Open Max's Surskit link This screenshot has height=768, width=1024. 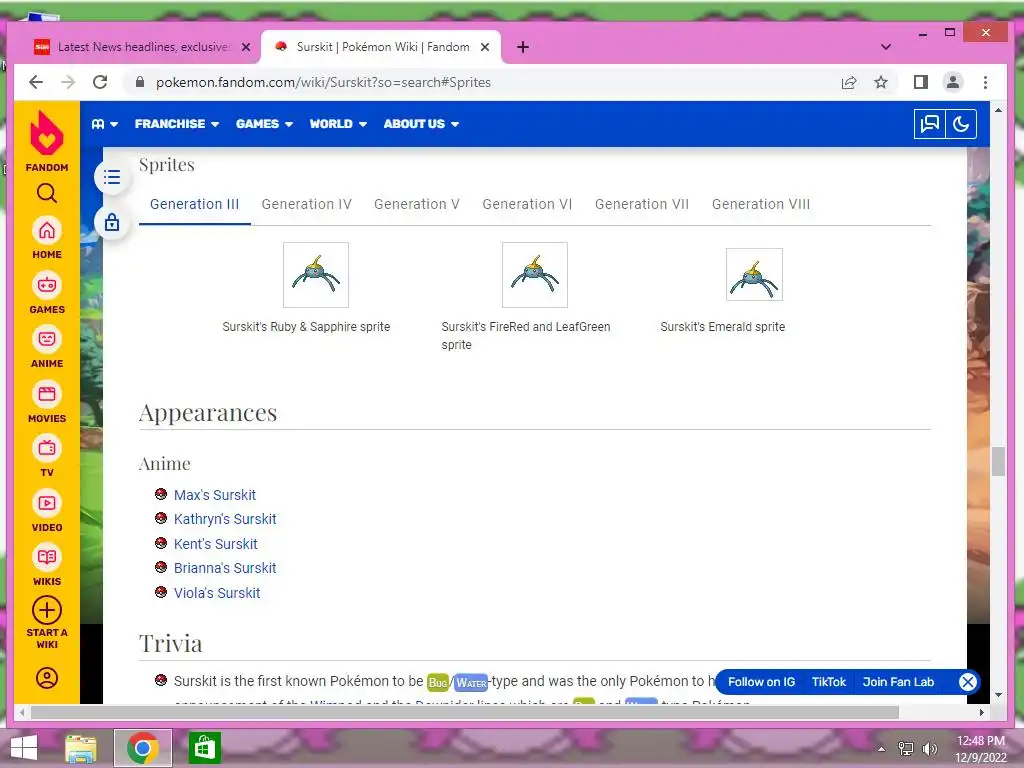pos(214,495)
